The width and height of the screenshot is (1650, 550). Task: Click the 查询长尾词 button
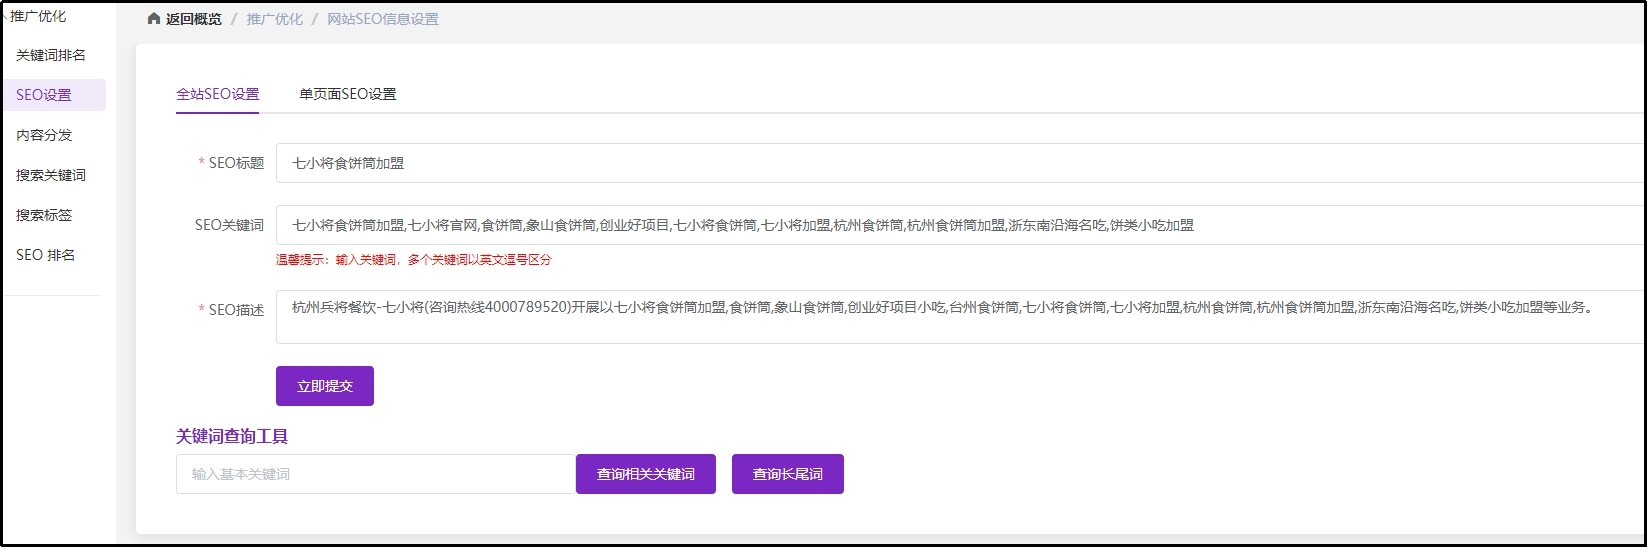(x=788, y=474)
